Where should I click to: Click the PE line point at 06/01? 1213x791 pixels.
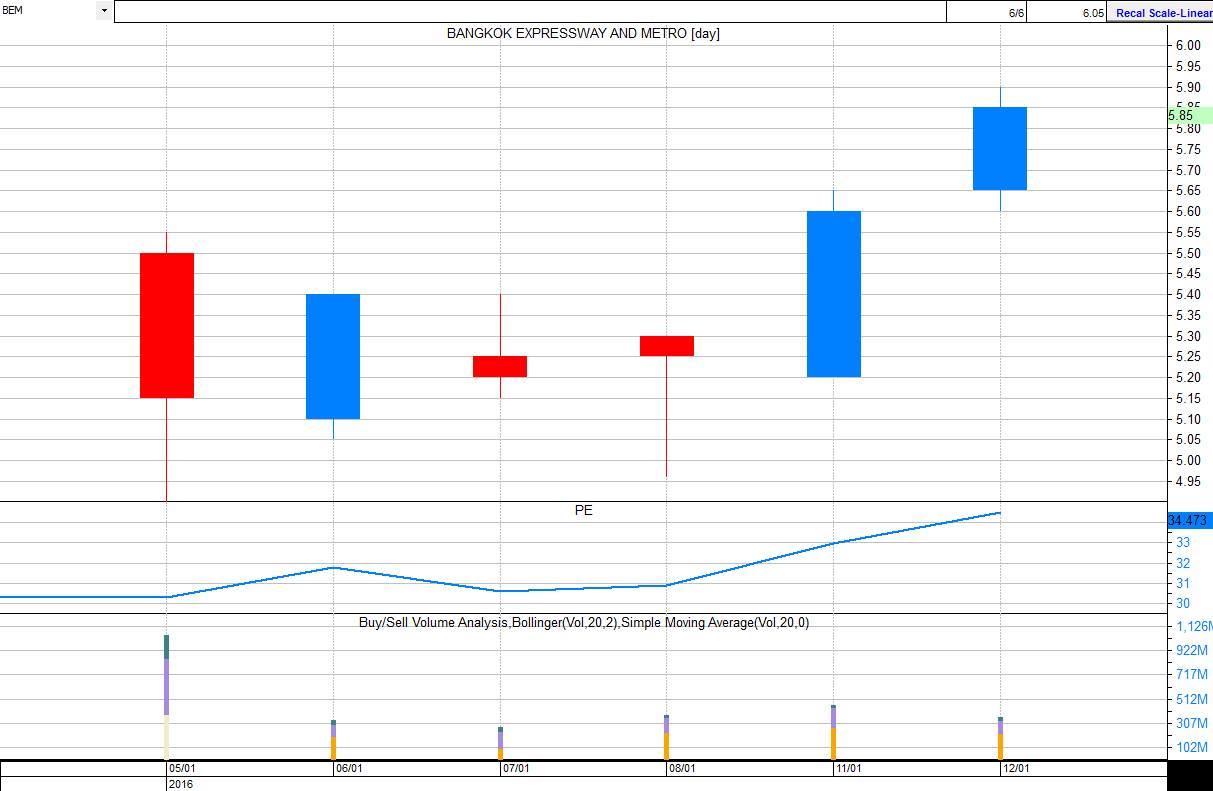pos(333,568)
